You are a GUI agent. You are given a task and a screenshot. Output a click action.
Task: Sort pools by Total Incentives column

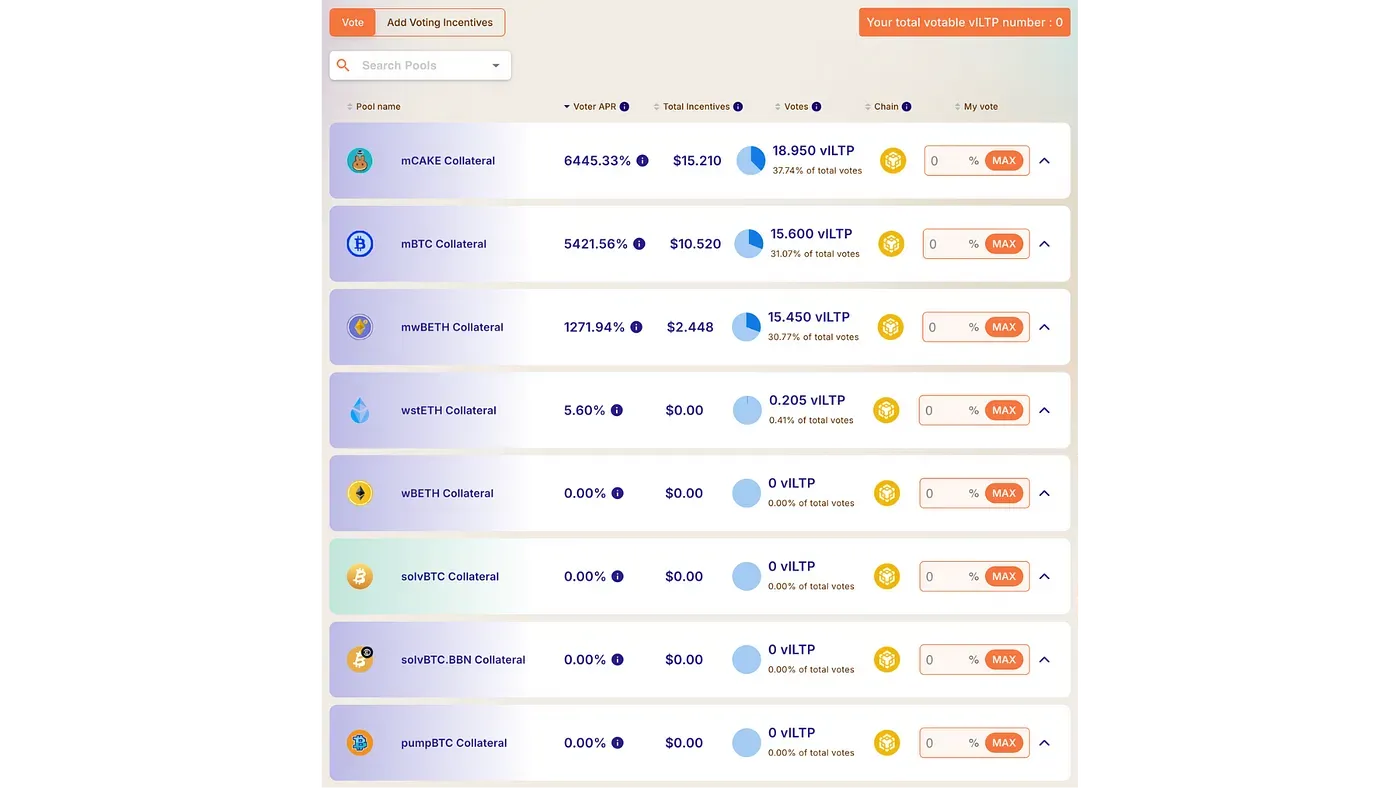697,107
